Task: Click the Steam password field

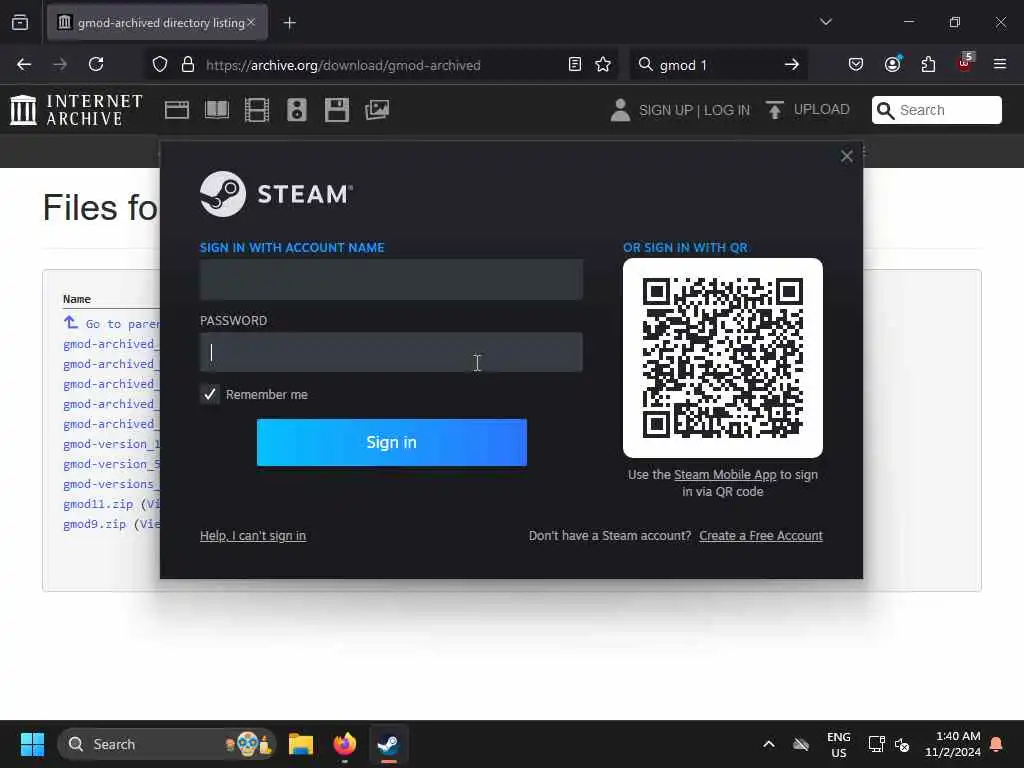Action: pyautogui.click(x=391, y=353)
